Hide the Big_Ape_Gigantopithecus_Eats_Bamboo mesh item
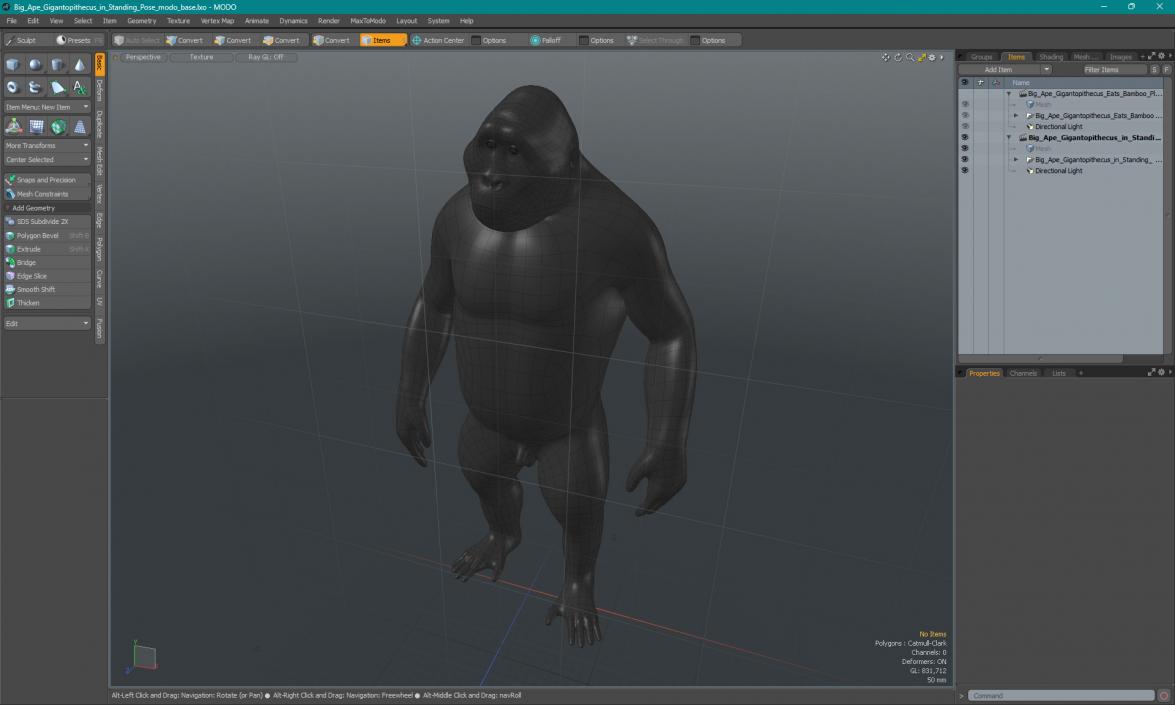The width and height of the screenshot is (1175, 705). click(965, 114)
